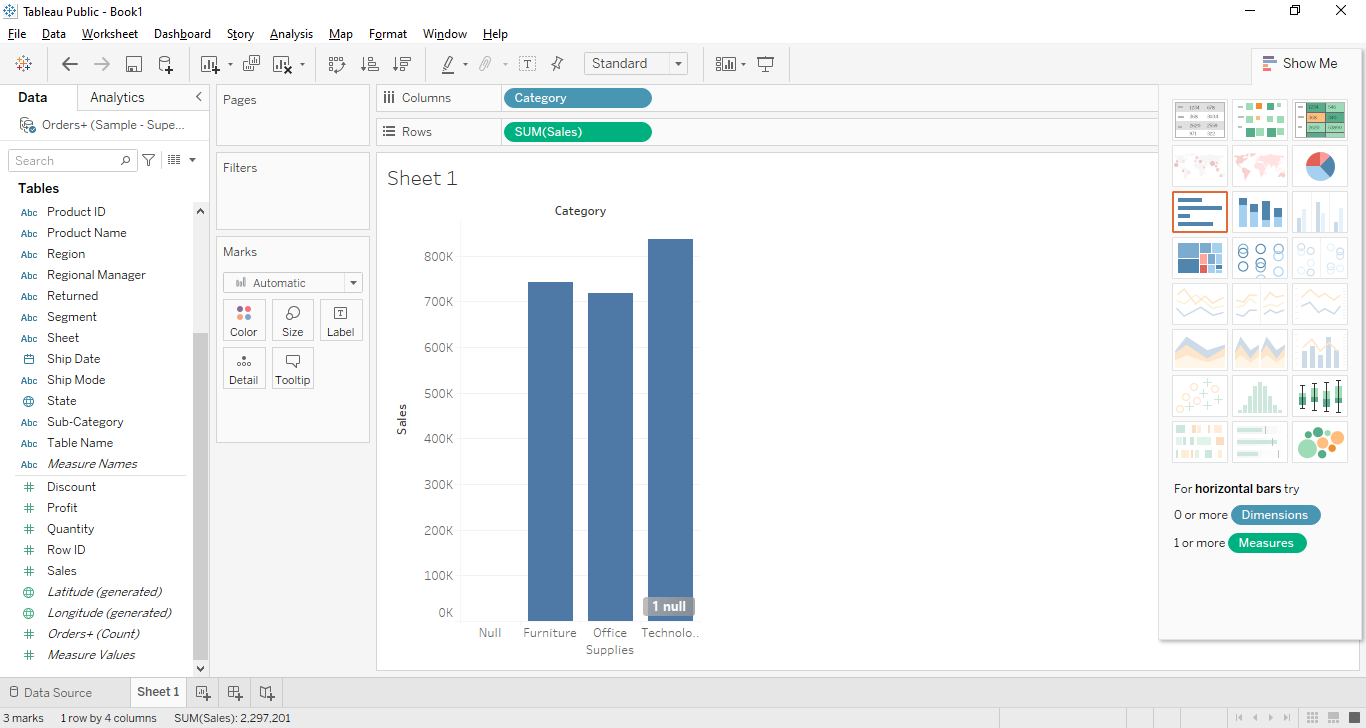This screenshot has width=1366, height=728.
Task: Choose the treemap chart in Show Me
Action: click(1200, 258)
